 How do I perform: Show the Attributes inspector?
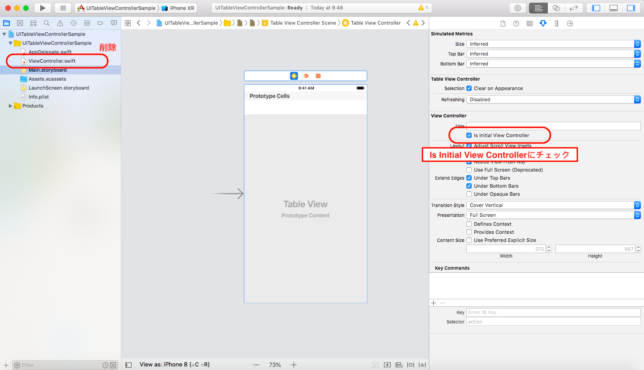coord(543,23)
